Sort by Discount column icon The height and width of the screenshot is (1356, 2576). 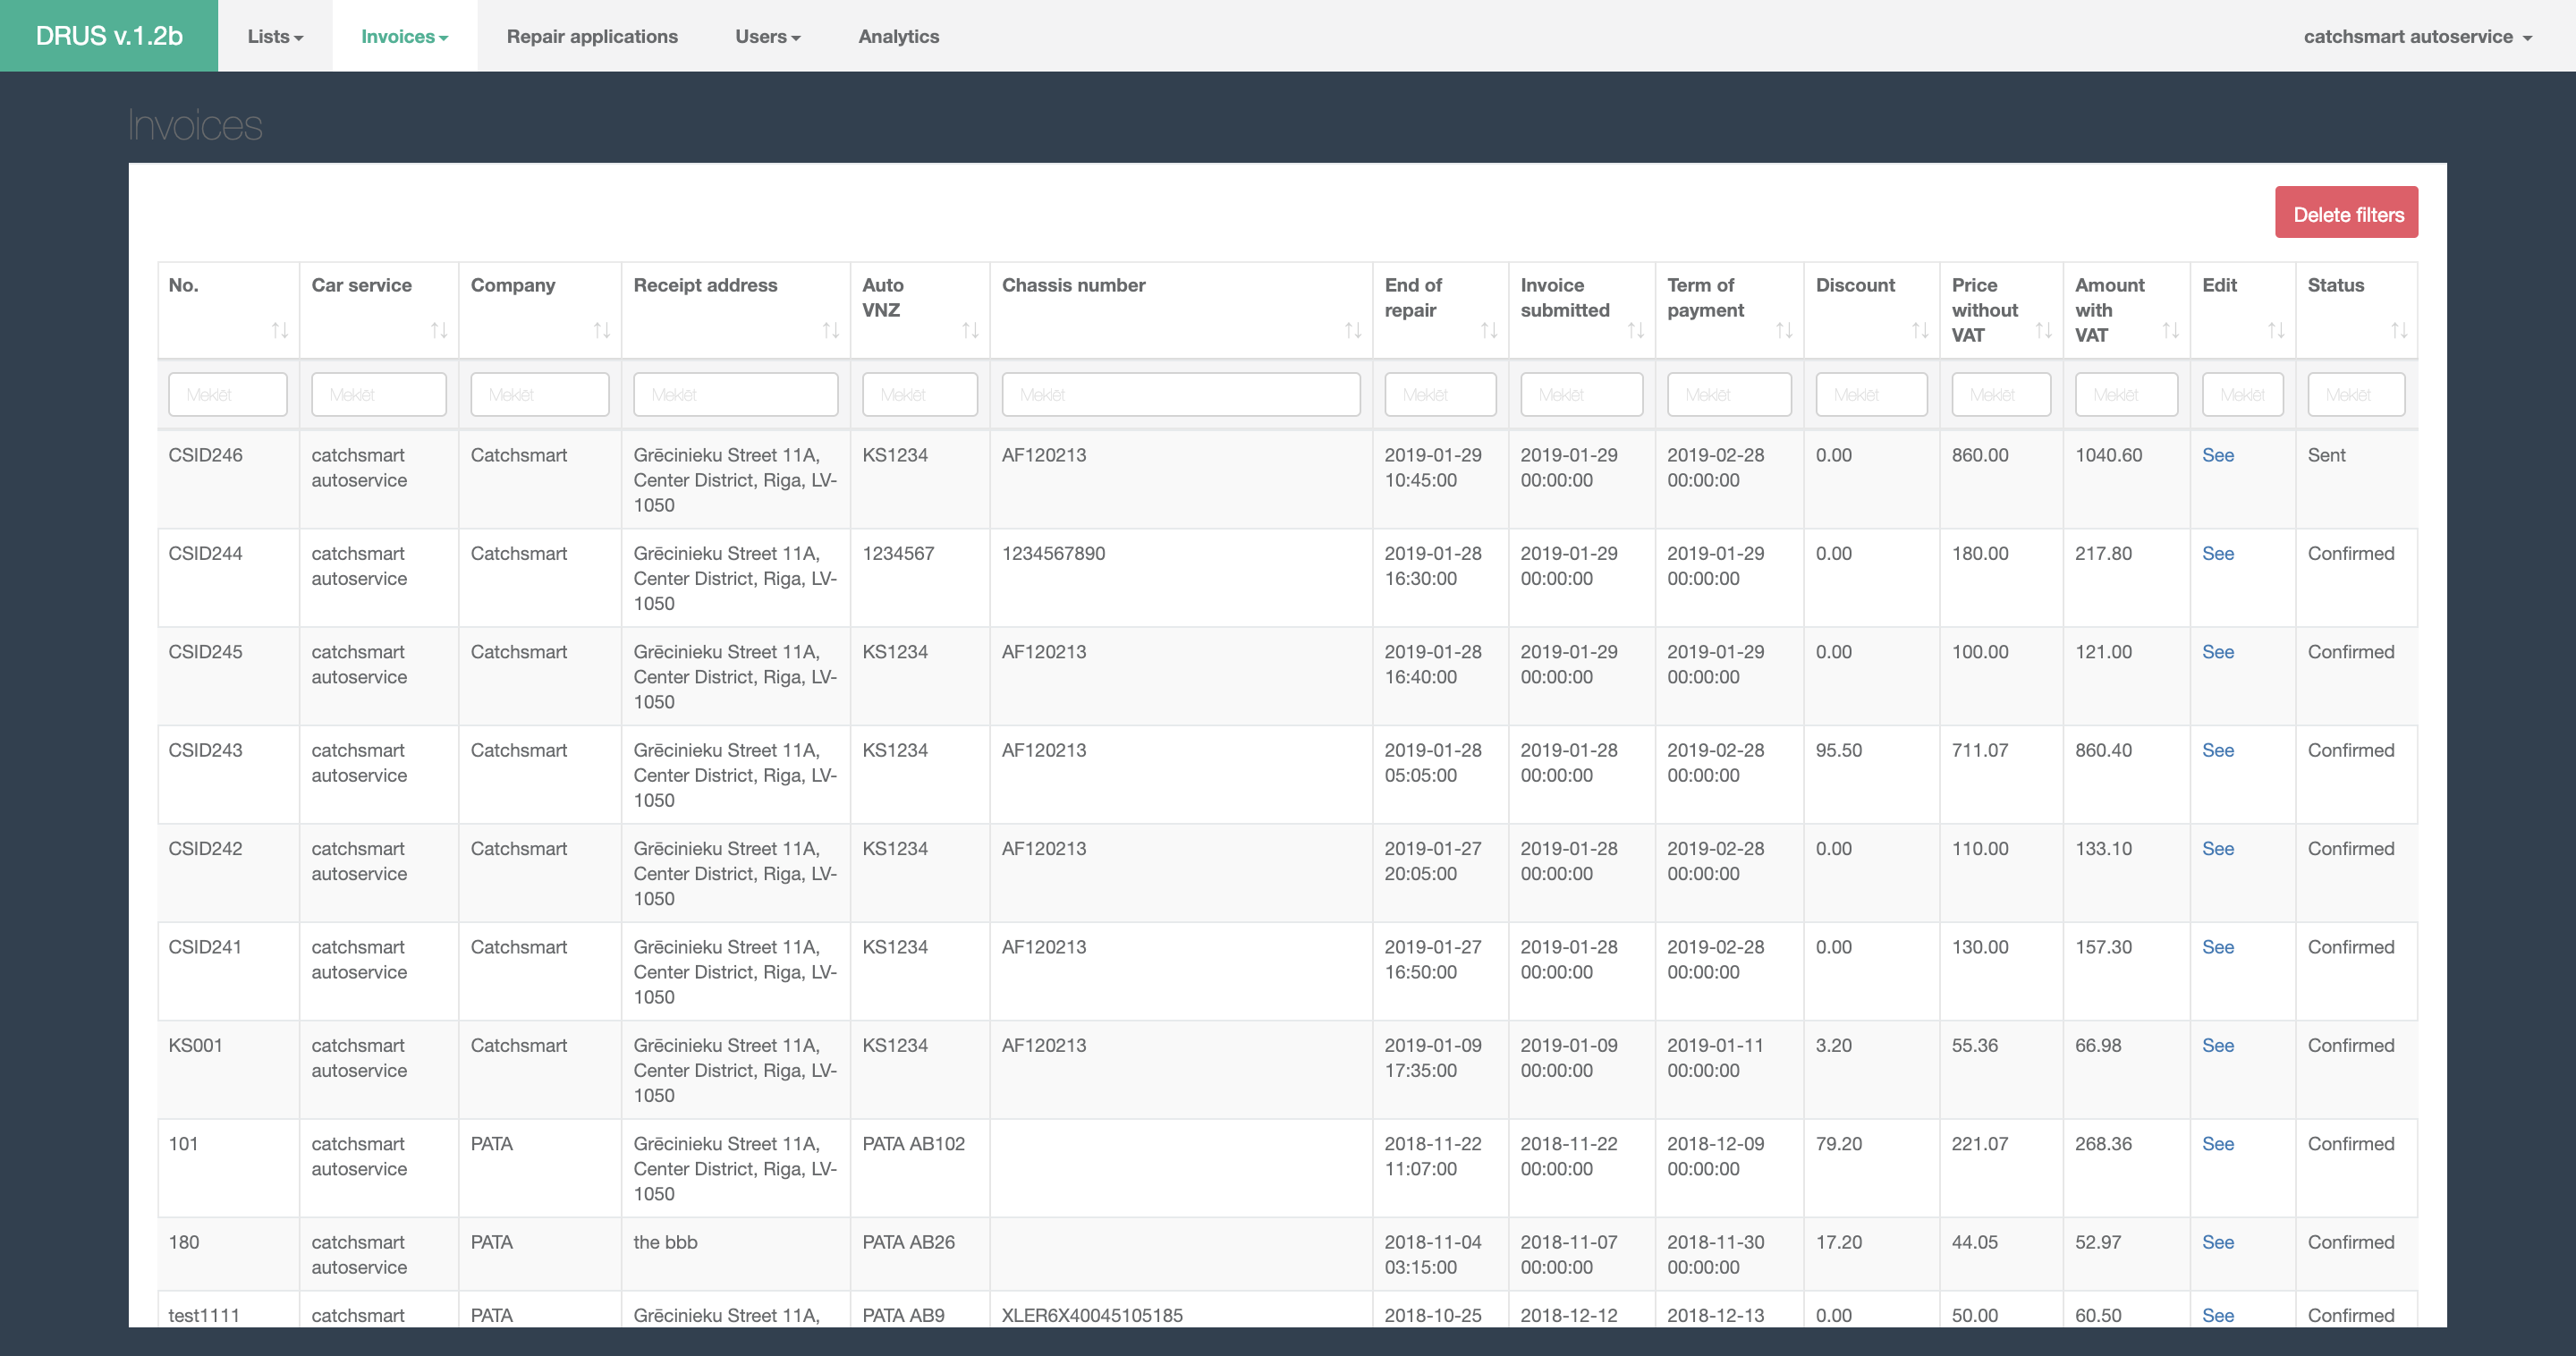pos(1920,330)
